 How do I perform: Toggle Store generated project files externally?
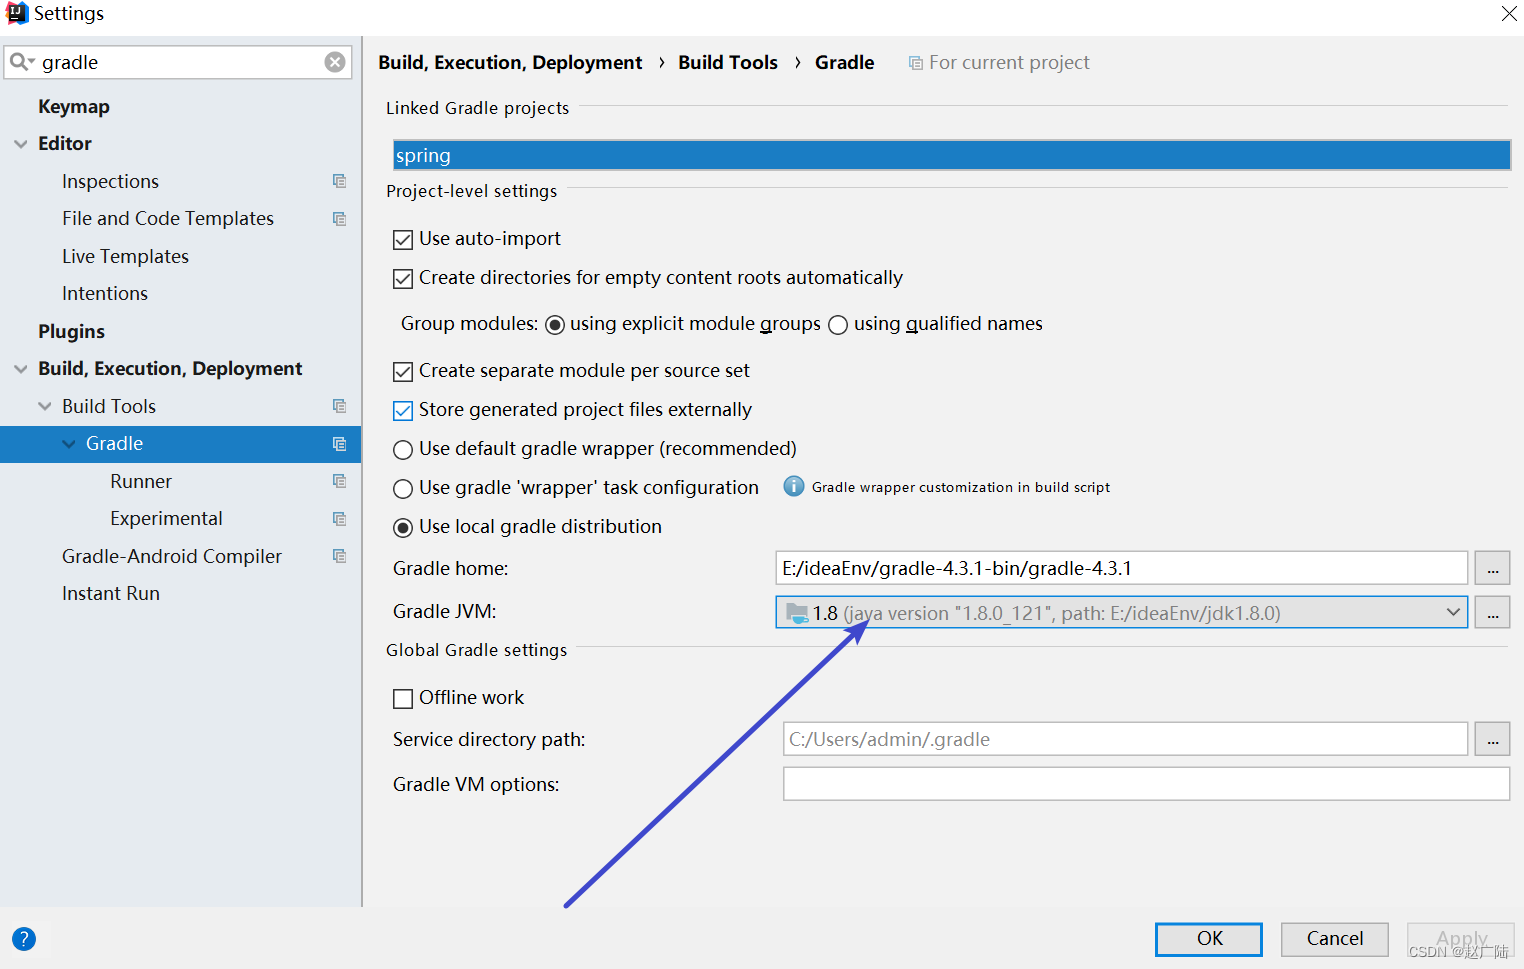(403, 411)
